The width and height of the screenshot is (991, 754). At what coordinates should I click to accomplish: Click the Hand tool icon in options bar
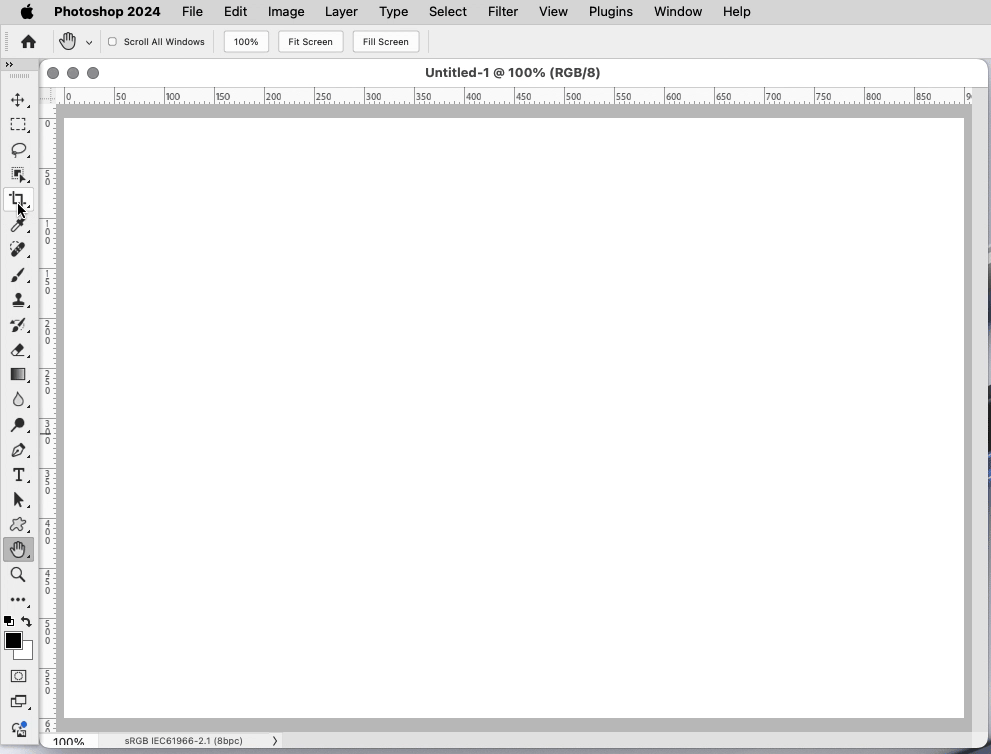pos(68,42)
